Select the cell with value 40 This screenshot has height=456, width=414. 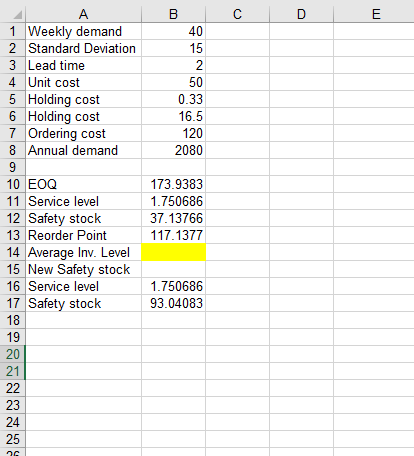(x=173, y=31)
